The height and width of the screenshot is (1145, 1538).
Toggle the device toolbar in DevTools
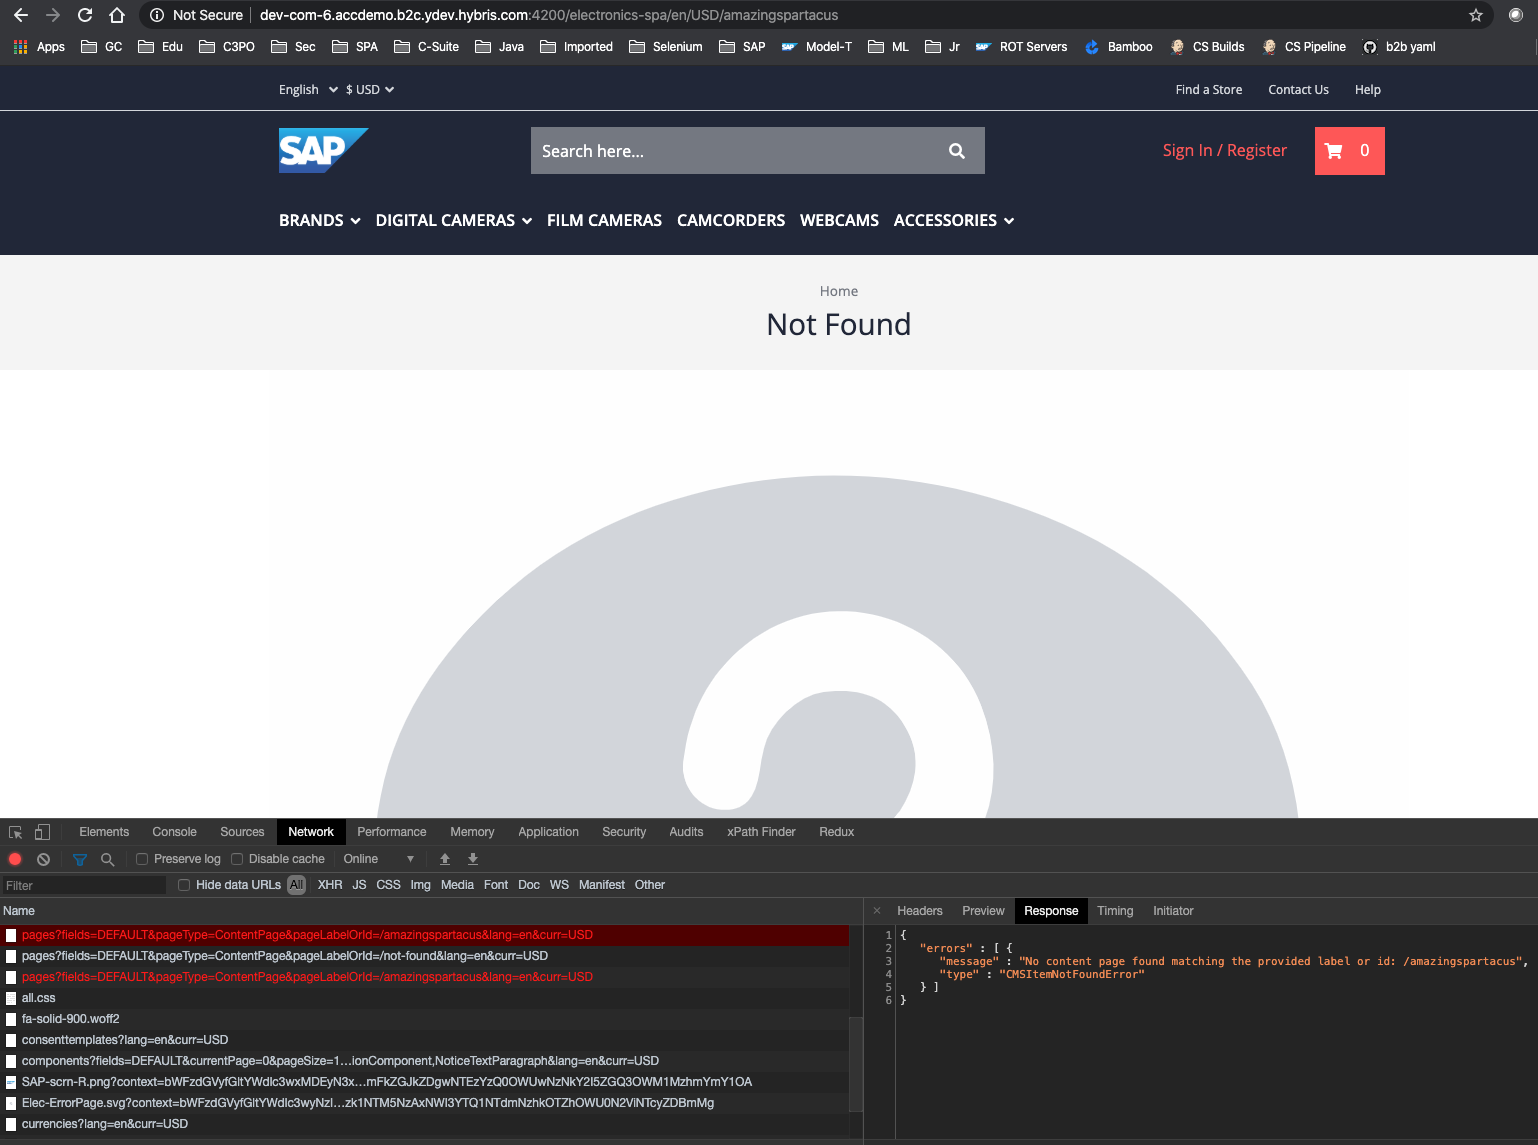[41, 831]
